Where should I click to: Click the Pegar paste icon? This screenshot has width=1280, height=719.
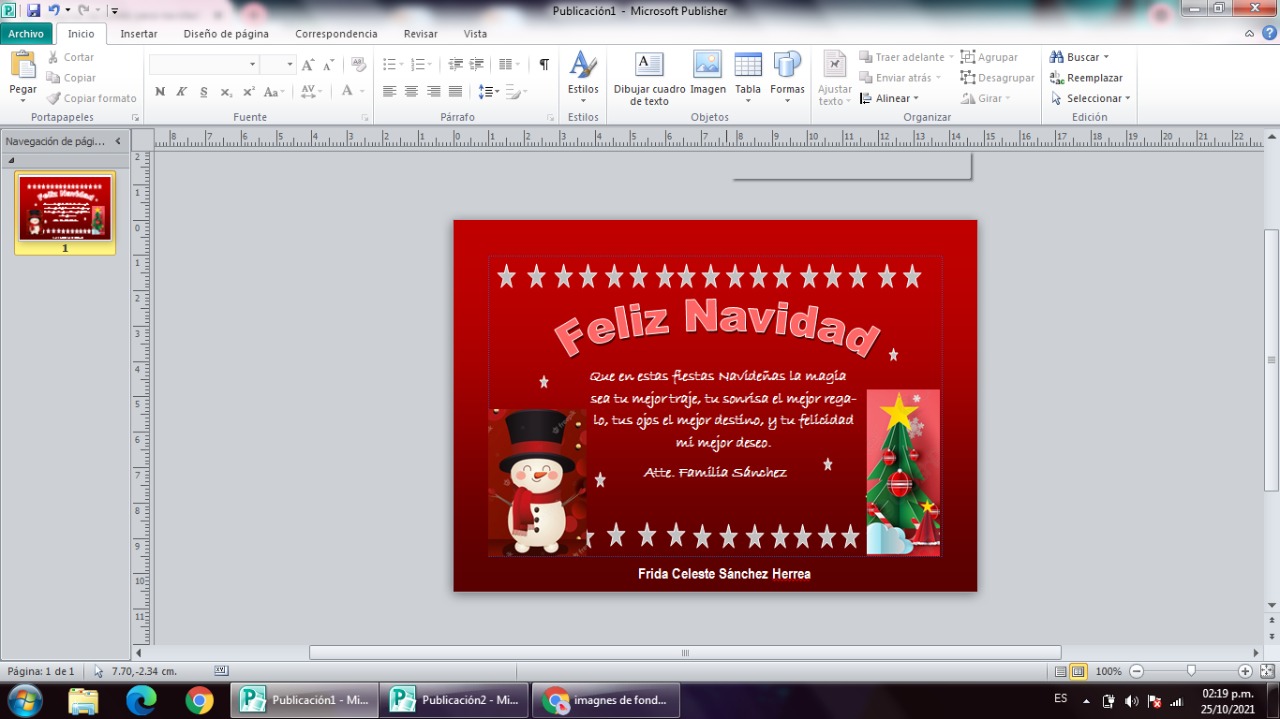(x=23, y=65)
